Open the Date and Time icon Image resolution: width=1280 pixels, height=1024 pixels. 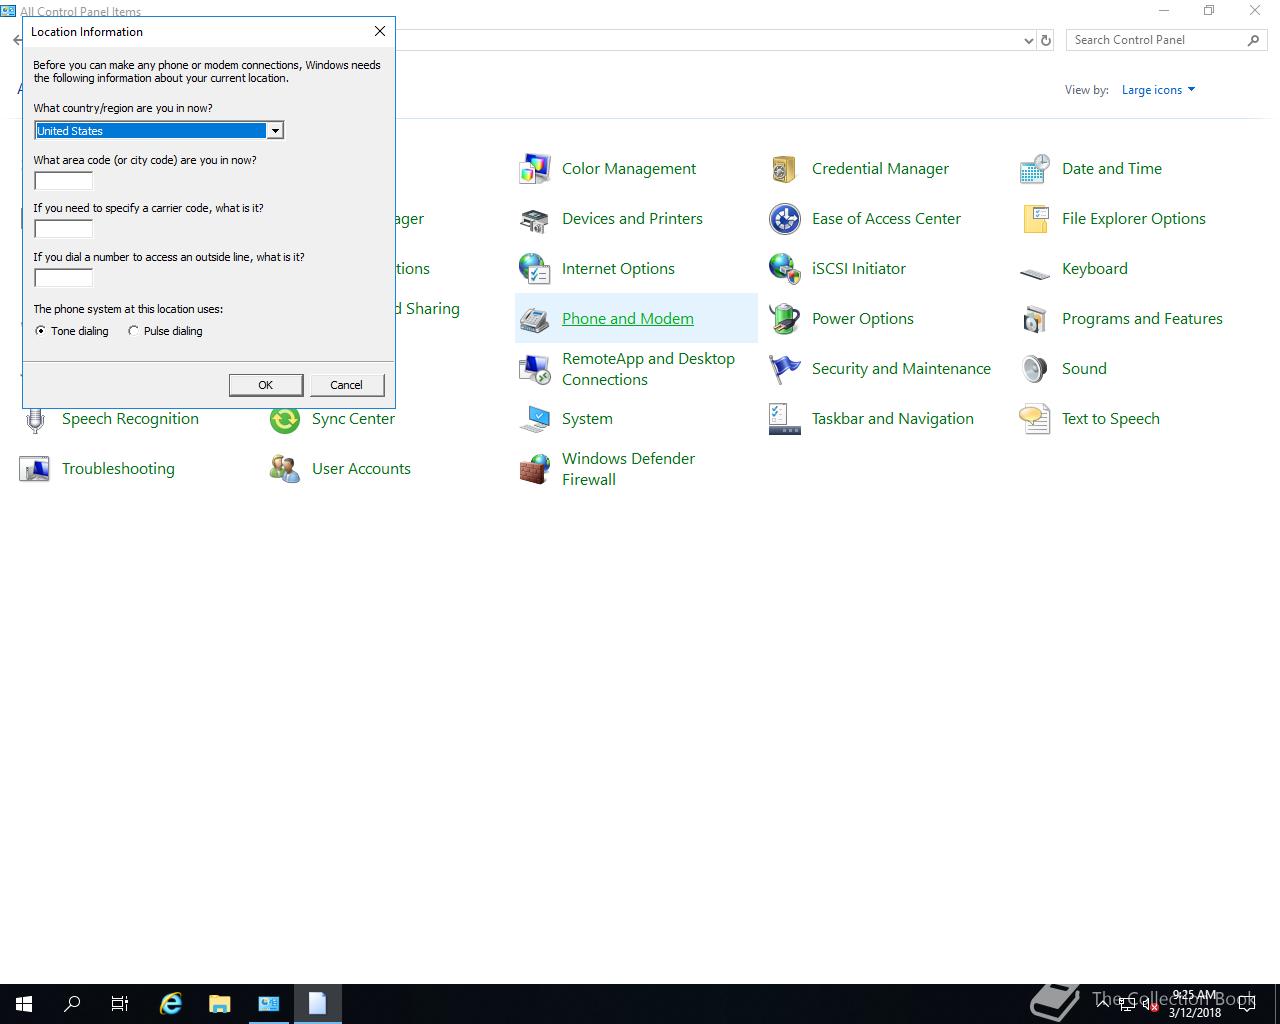click(x=1035, y=169)
